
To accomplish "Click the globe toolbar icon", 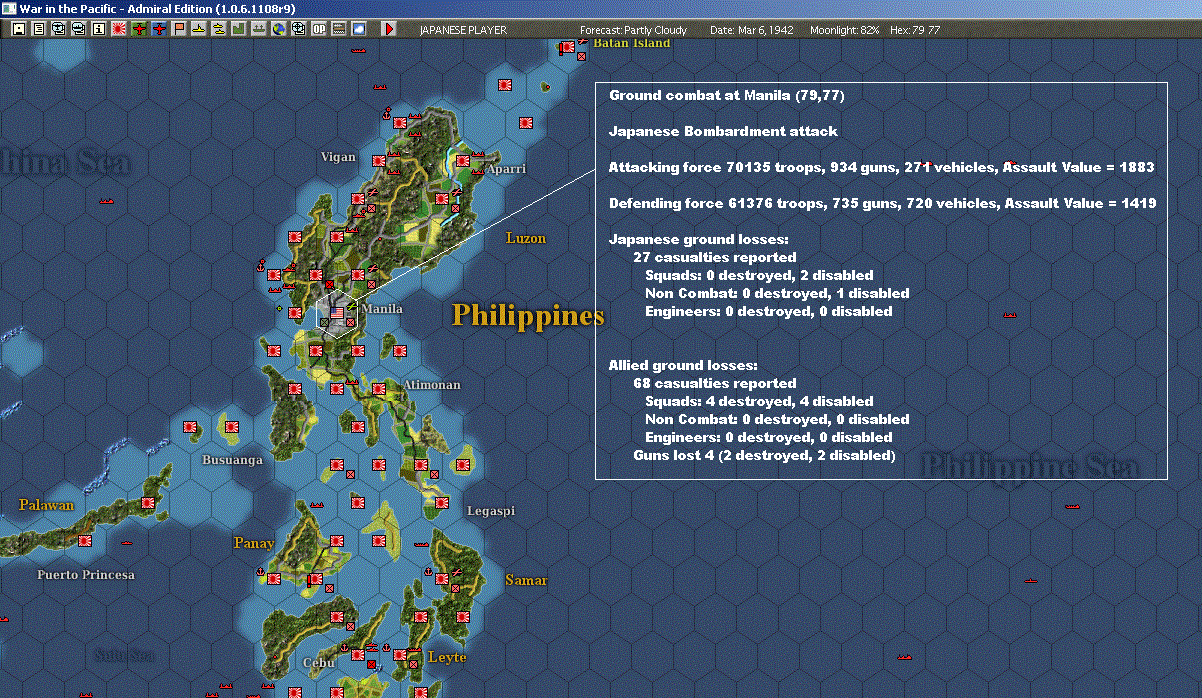I will coord(279,29).
